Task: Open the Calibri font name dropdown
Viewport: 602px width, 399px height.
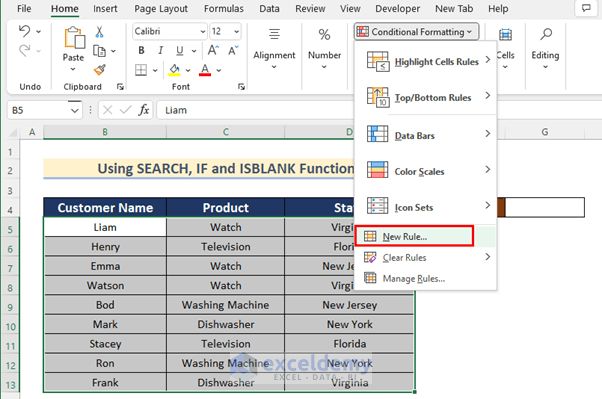Action: coord(203,31)
